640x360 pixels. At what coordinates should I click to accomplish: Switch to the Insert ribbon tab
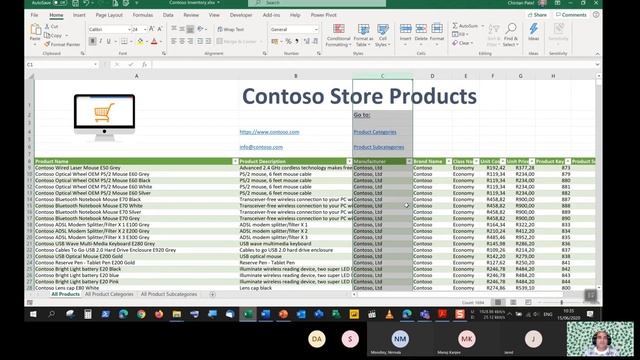point(79,15)
